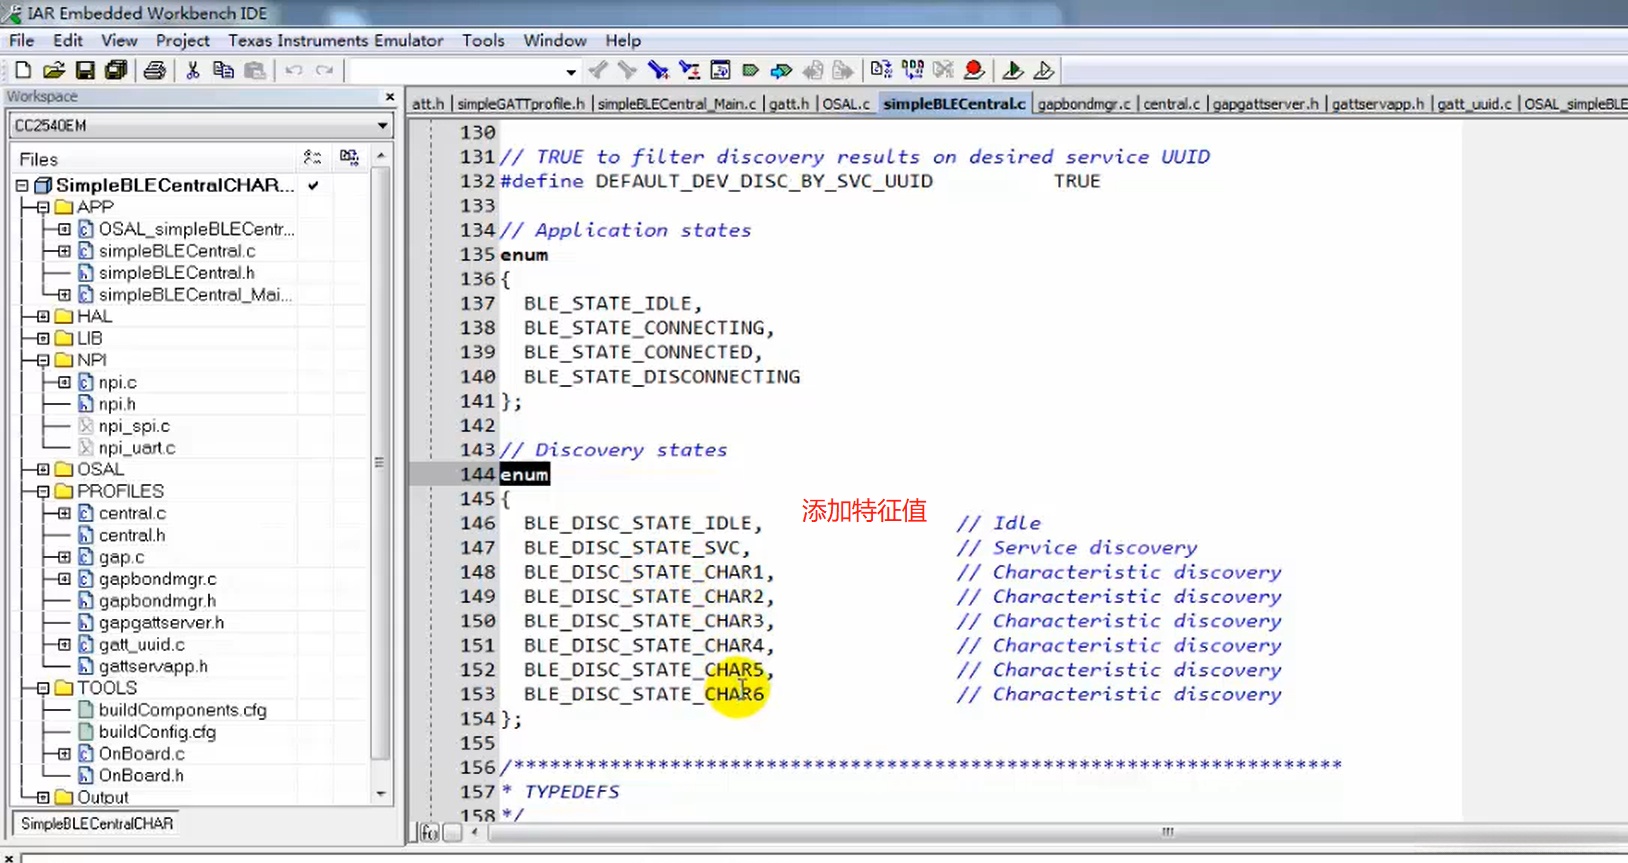
Task: Select simpleBLECentral.h in the file tree
Action: 176,273
